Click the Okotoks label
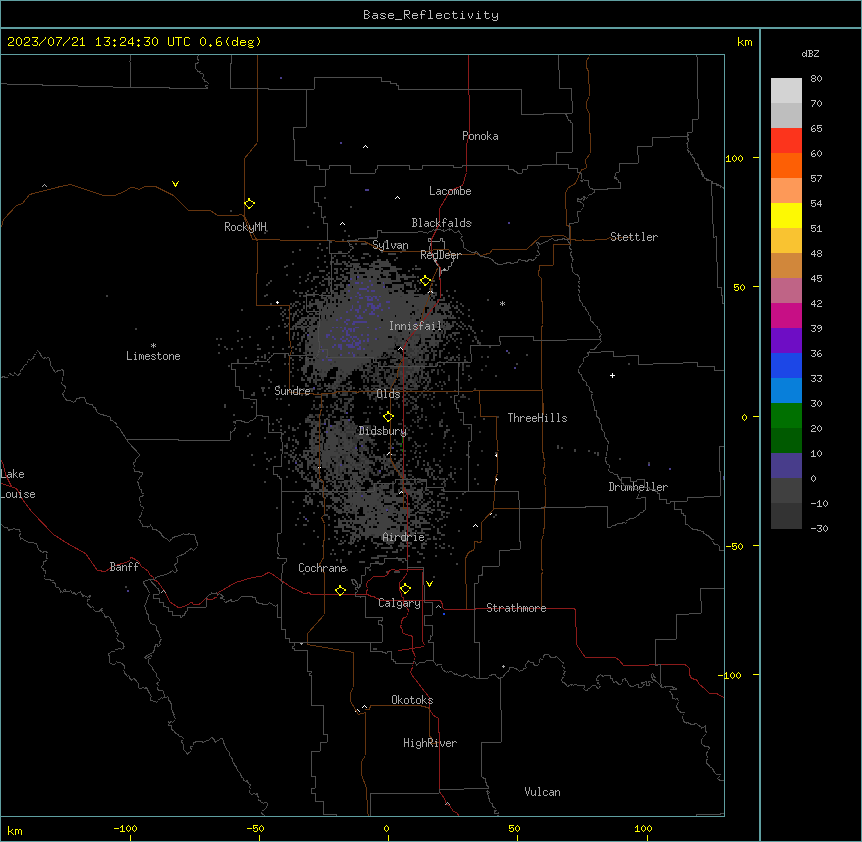This screenshot has height=842, width=862. pos(412,700)
